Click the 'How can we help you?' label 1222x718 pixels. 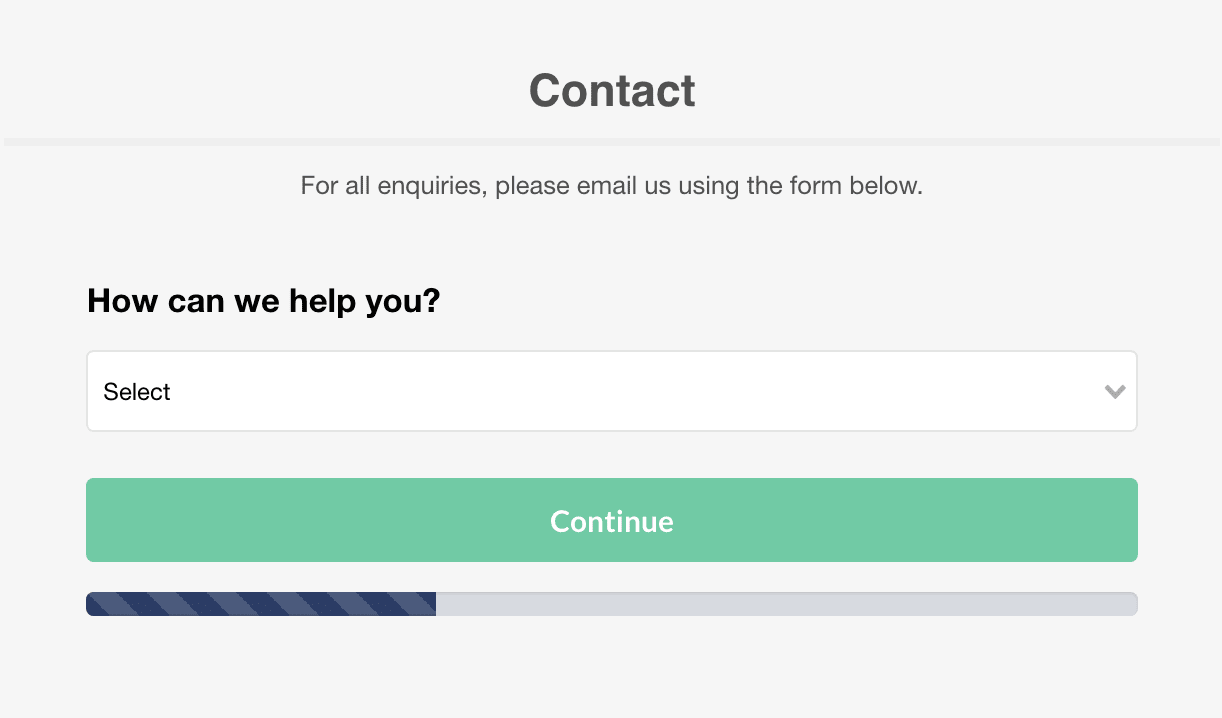click(x=263, y=300)
